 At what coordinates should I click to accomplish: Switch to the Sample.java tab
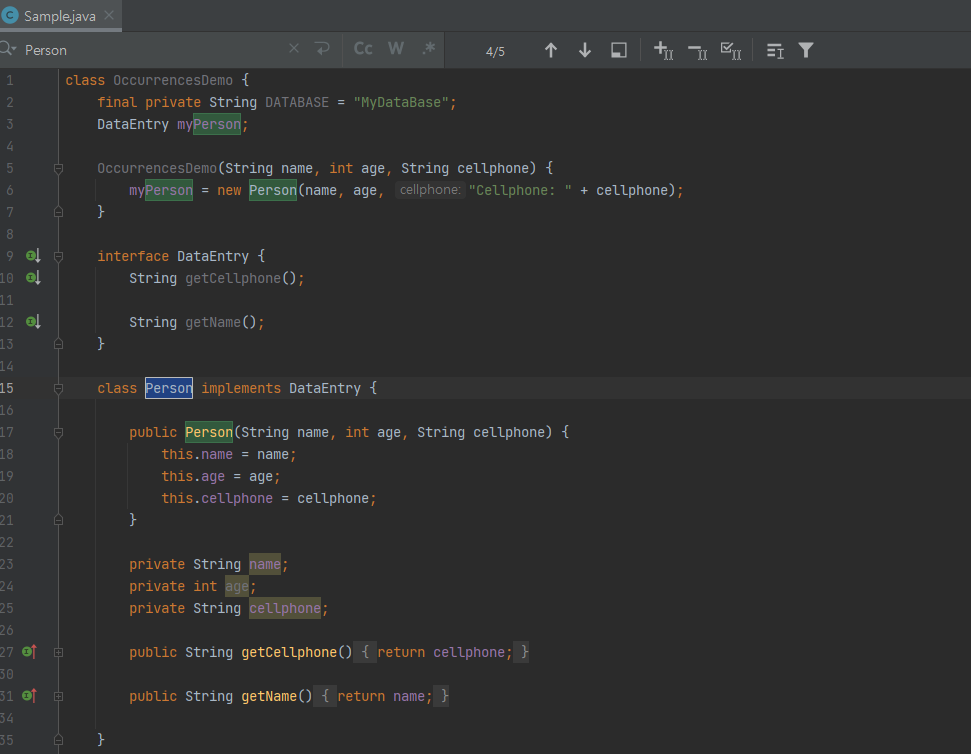(x=59, y=16)
